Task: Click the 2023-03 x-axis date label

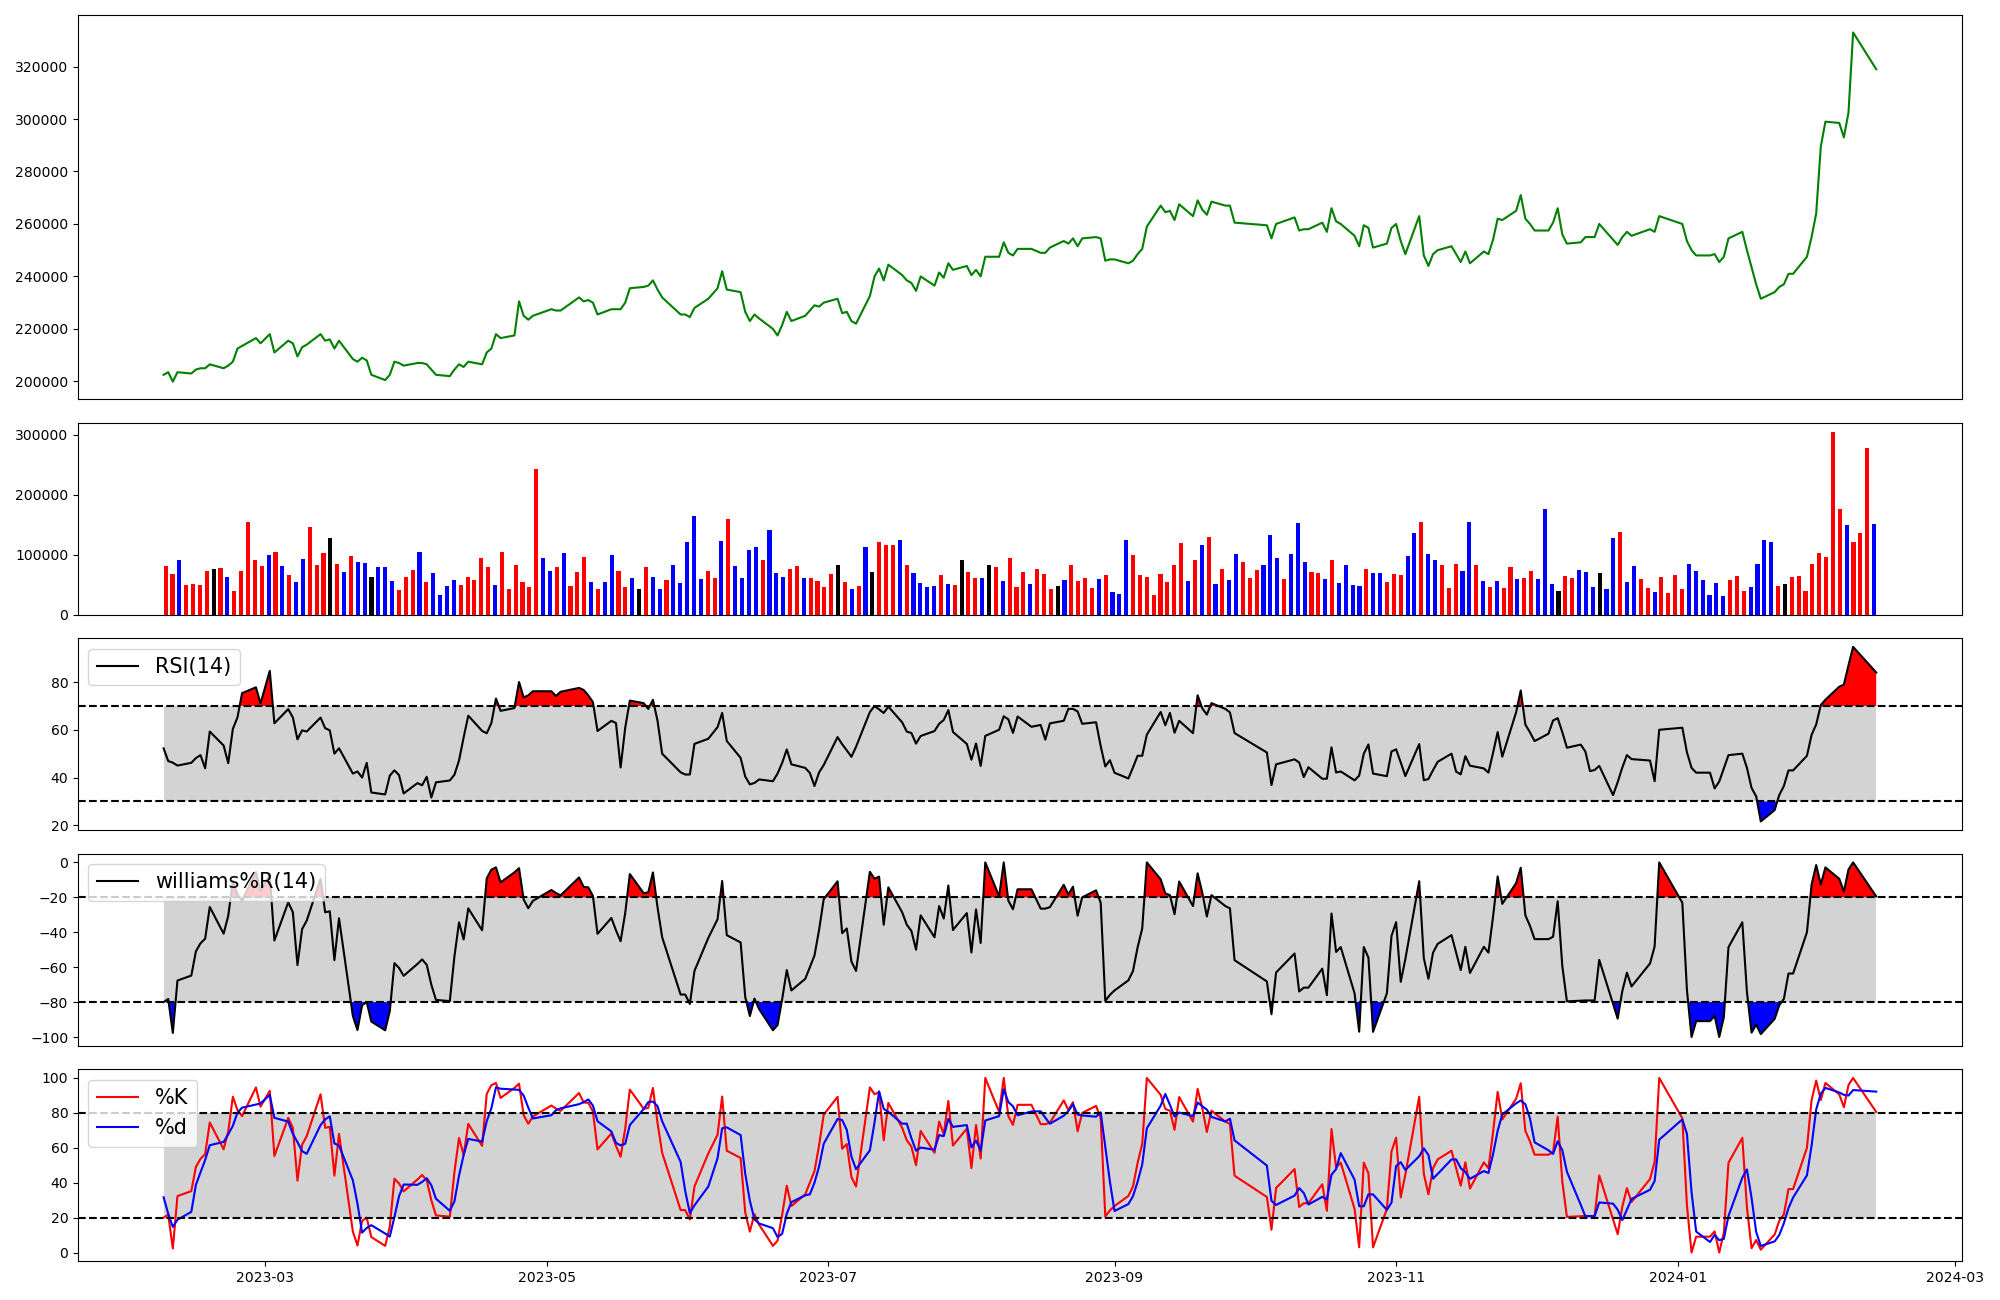Action: pyautogui.click(x=265, y=1277)
